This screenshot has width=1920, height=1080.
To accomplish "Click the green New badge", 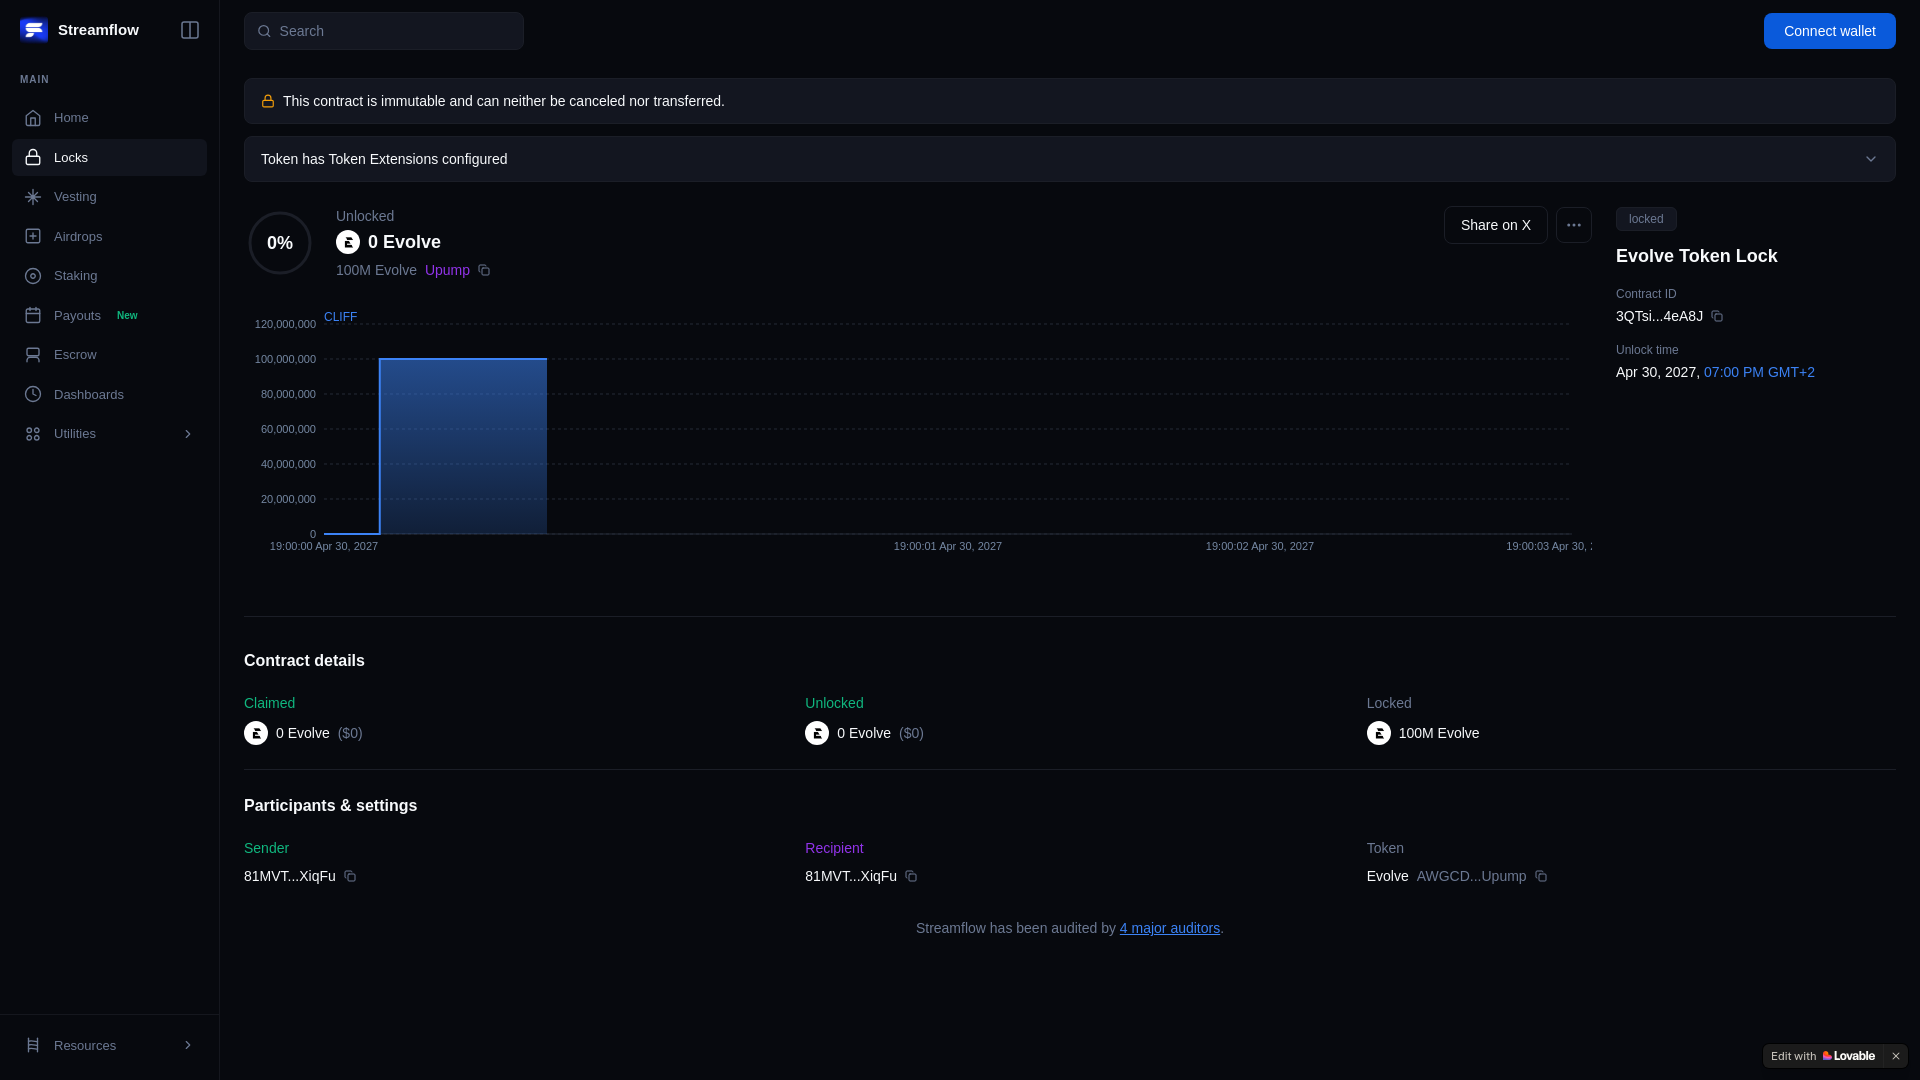I will (x=127, y=316).
